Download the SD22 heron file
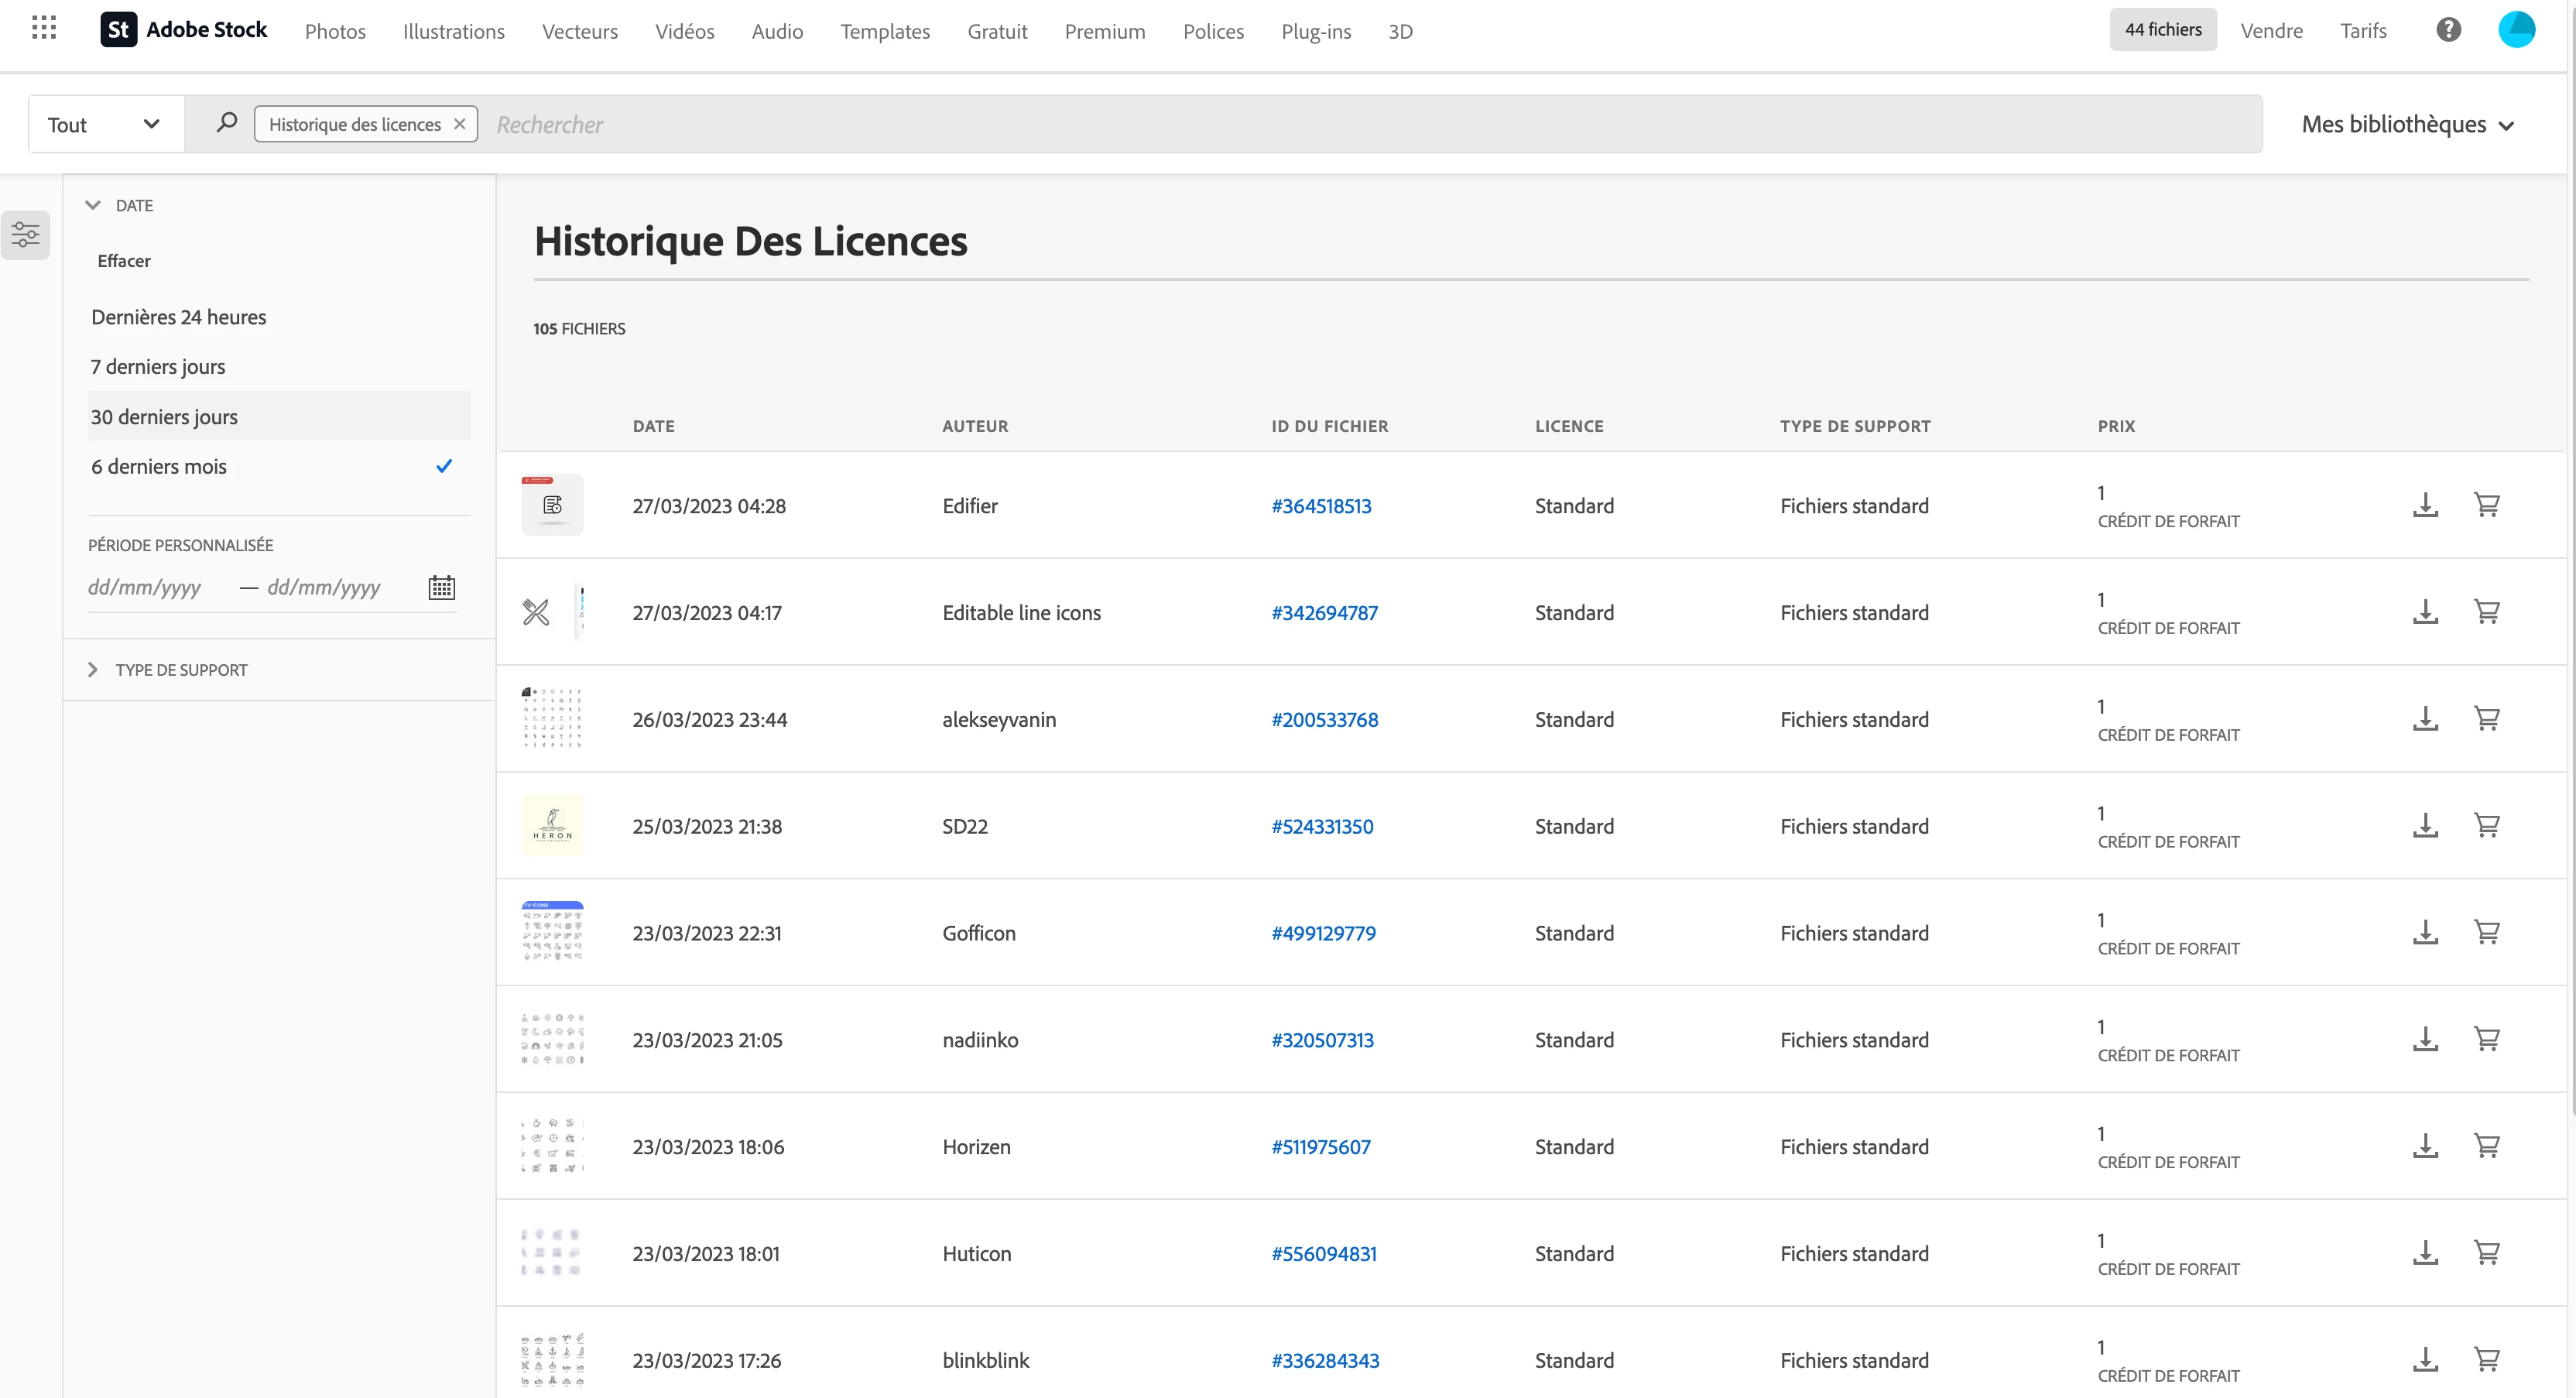Image resolution: width=2576 pixels, height=1398 pixels. (2425, 826)
